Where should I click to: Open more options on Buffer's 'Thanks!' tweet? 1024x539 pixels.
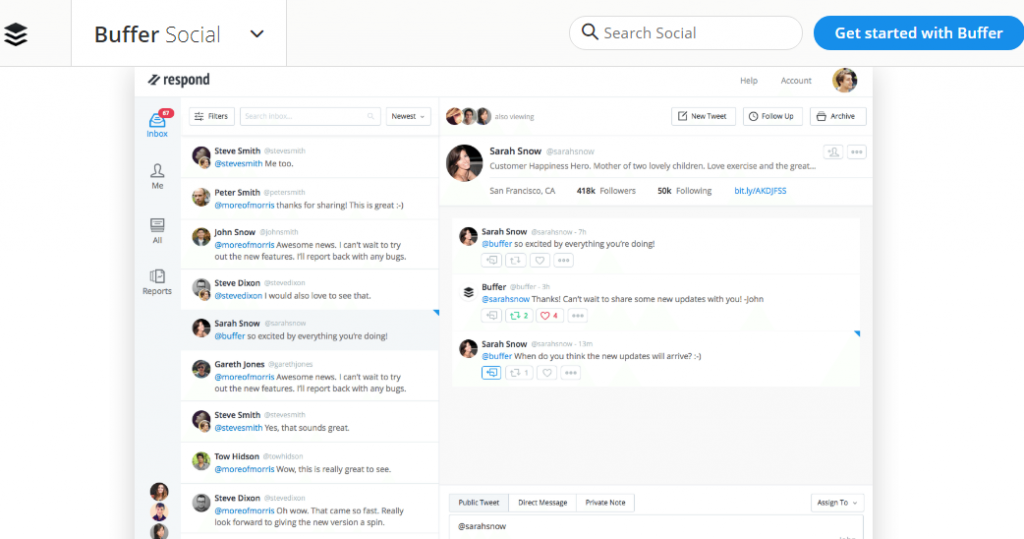point(577,316)
